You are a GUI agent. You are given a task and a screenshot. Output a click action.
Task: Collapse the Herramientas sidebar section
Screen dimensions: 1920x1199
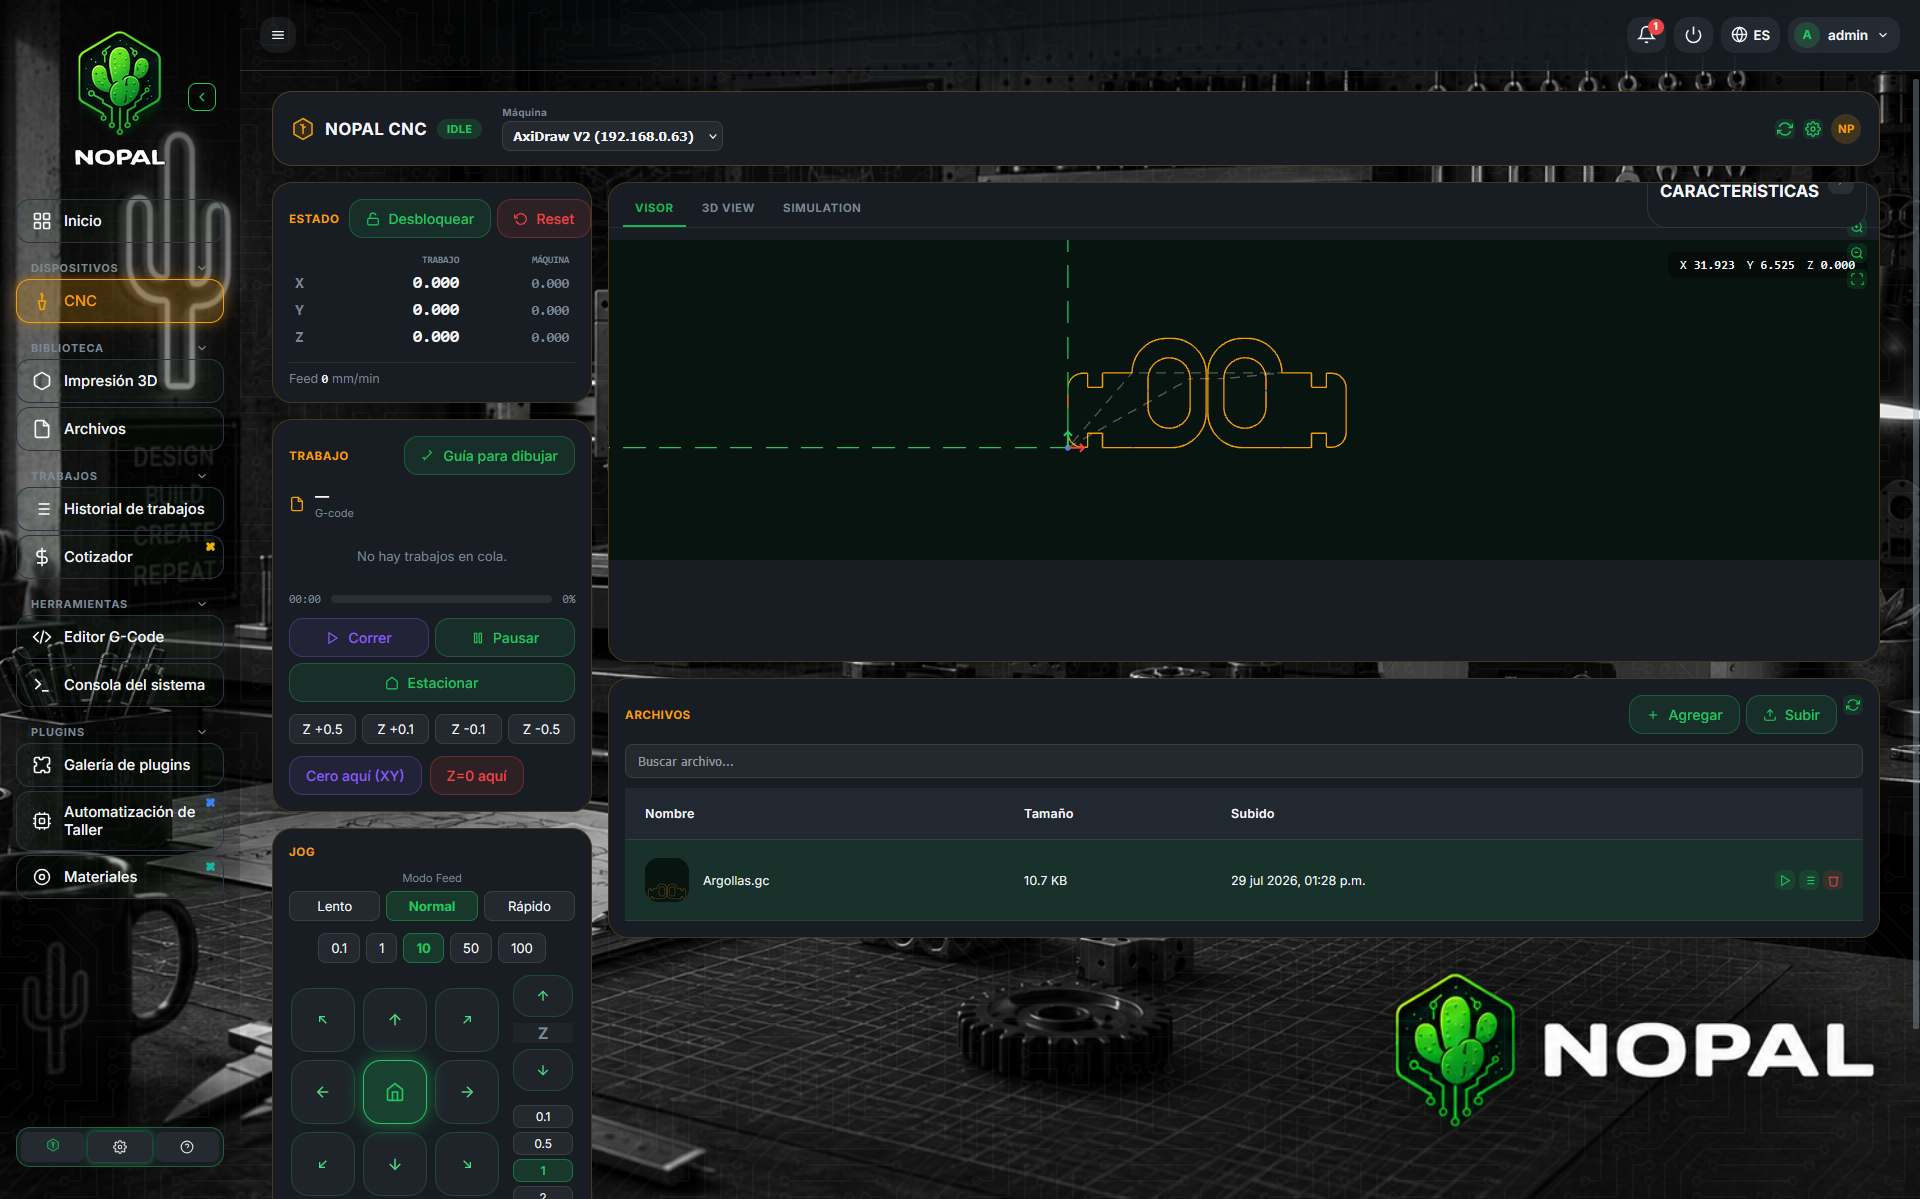[x=202, y=604]
